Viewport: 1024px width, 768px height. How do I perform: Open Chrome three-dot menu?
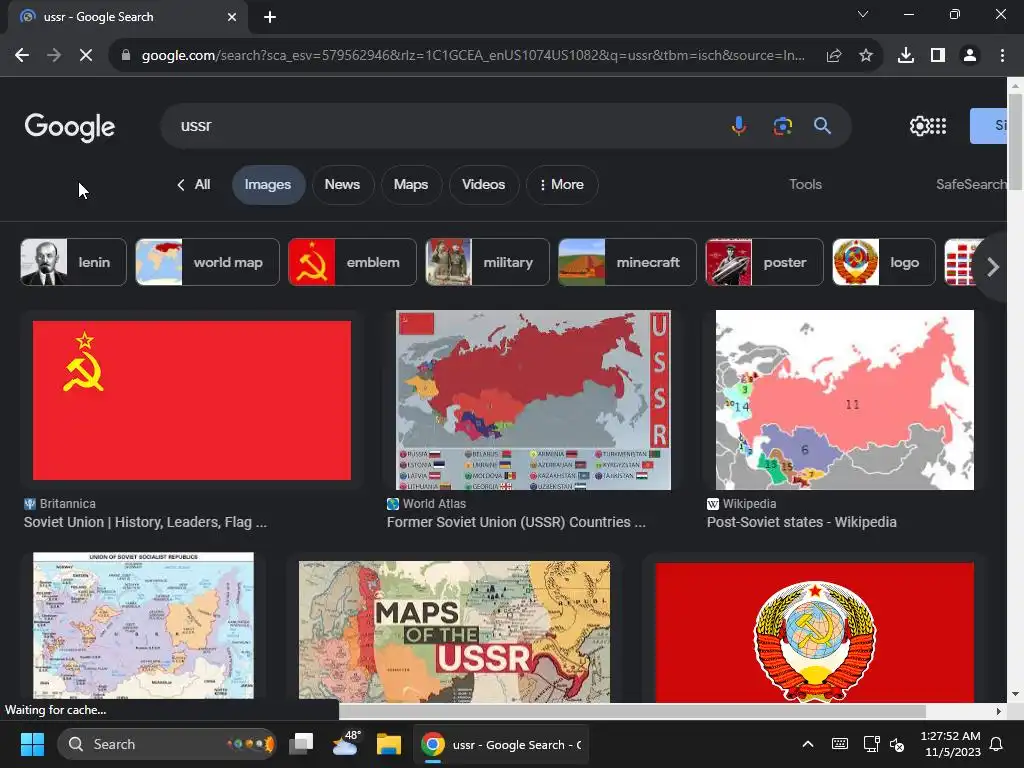1002,56
